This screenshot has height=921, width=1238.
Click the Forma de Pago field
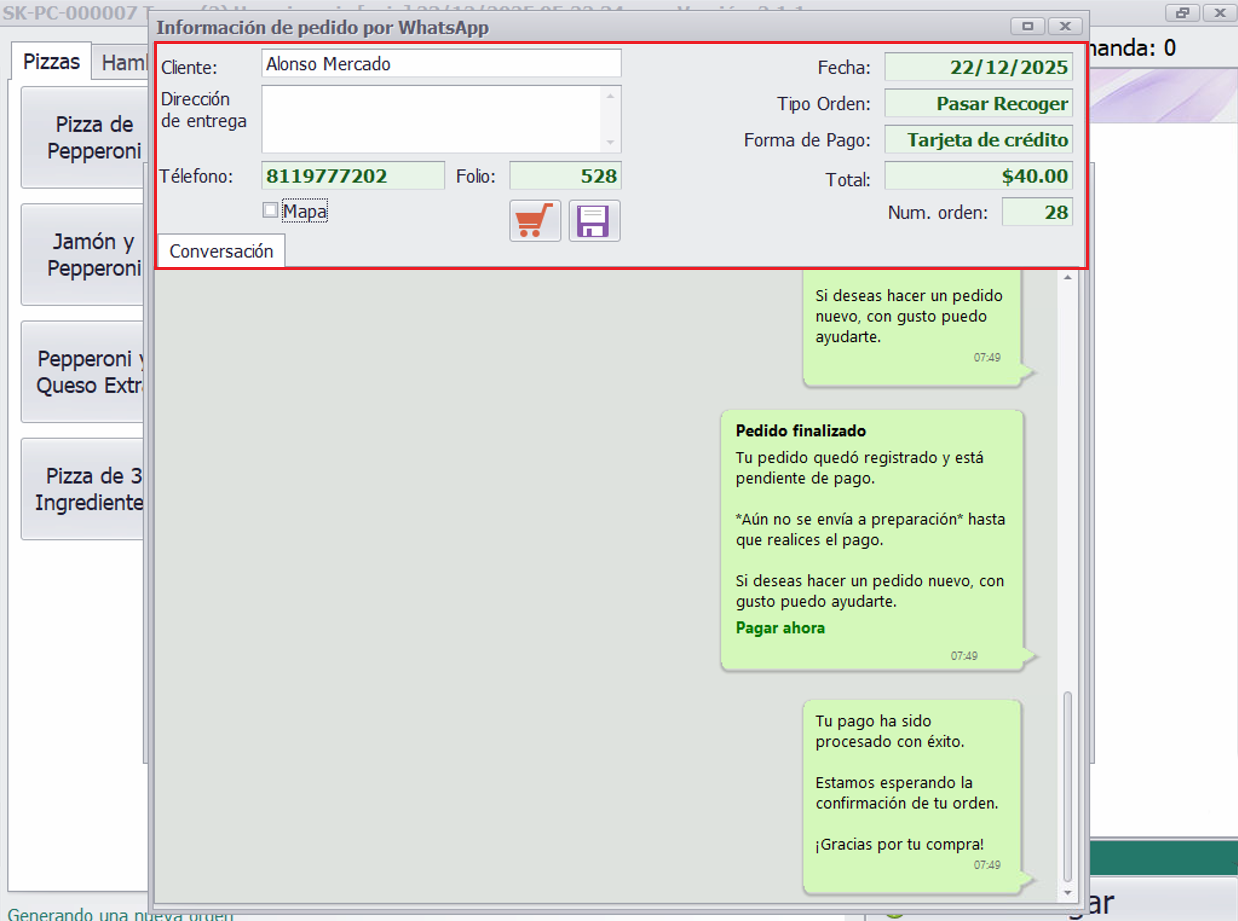978,140
